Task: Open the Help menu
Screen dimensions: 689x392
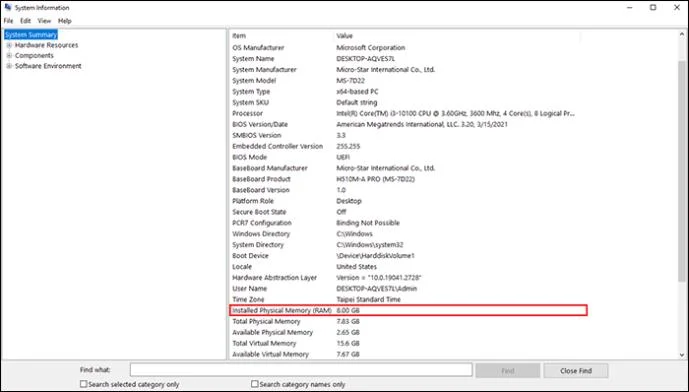Action: (x=65, y=21)
